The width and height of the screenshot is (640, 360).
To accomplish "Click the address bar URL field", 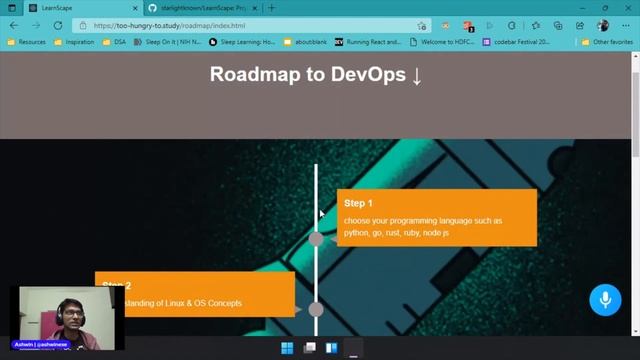I will 251,26.
